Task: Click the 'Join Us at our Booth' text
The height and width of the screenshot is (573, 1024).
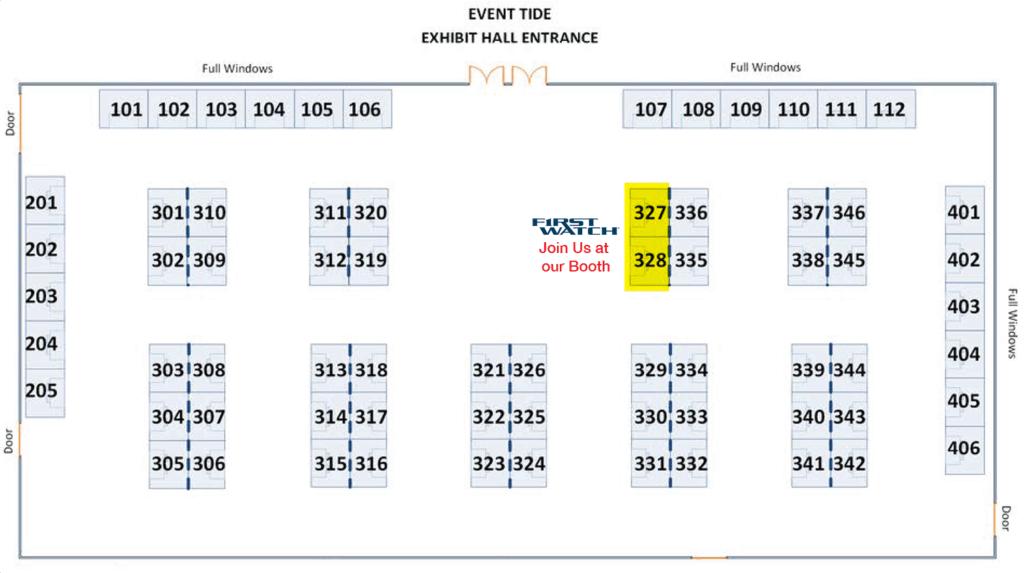Action: pos(575,257)
